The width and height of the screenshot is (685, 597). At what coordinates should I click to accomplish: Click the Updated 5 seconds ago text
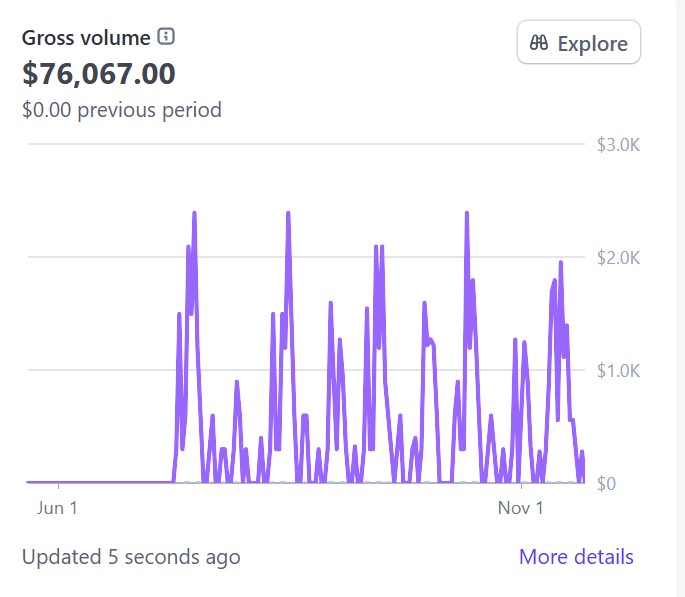[130, 556]
